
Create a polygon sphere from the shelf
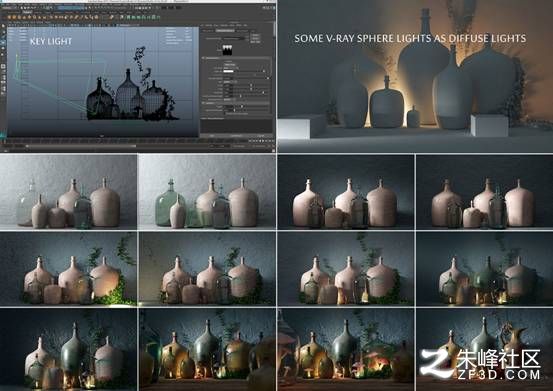[x=10, y=17]
